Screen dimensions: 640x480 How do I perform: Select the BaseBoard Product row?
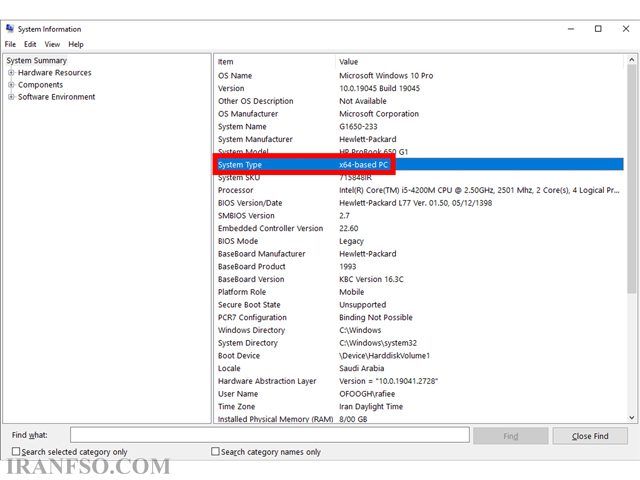pyautogui.click(x=419, y=267)
